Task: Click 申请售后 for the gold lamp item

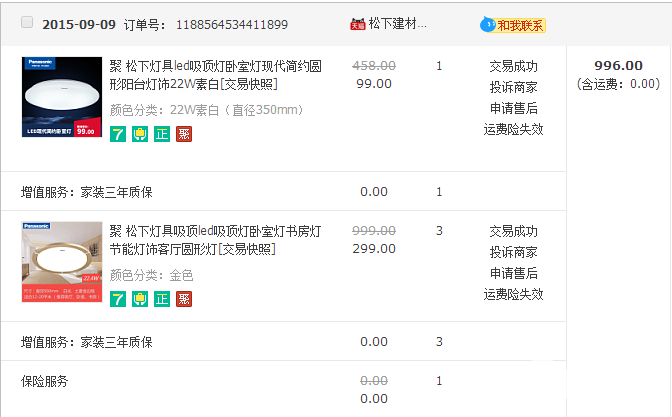Action: [513, 273]
